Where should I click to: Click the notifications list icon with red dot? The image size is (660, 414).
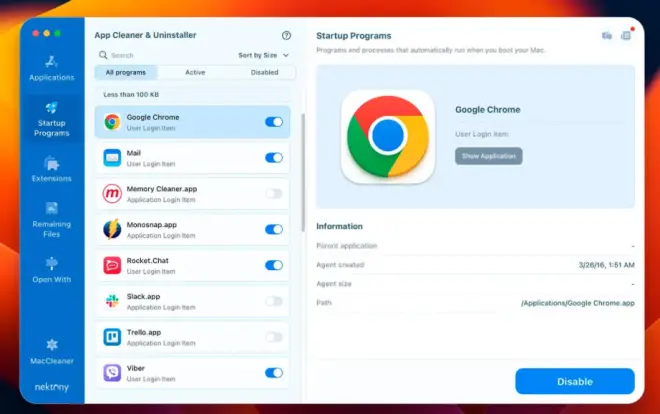(626, 35)
